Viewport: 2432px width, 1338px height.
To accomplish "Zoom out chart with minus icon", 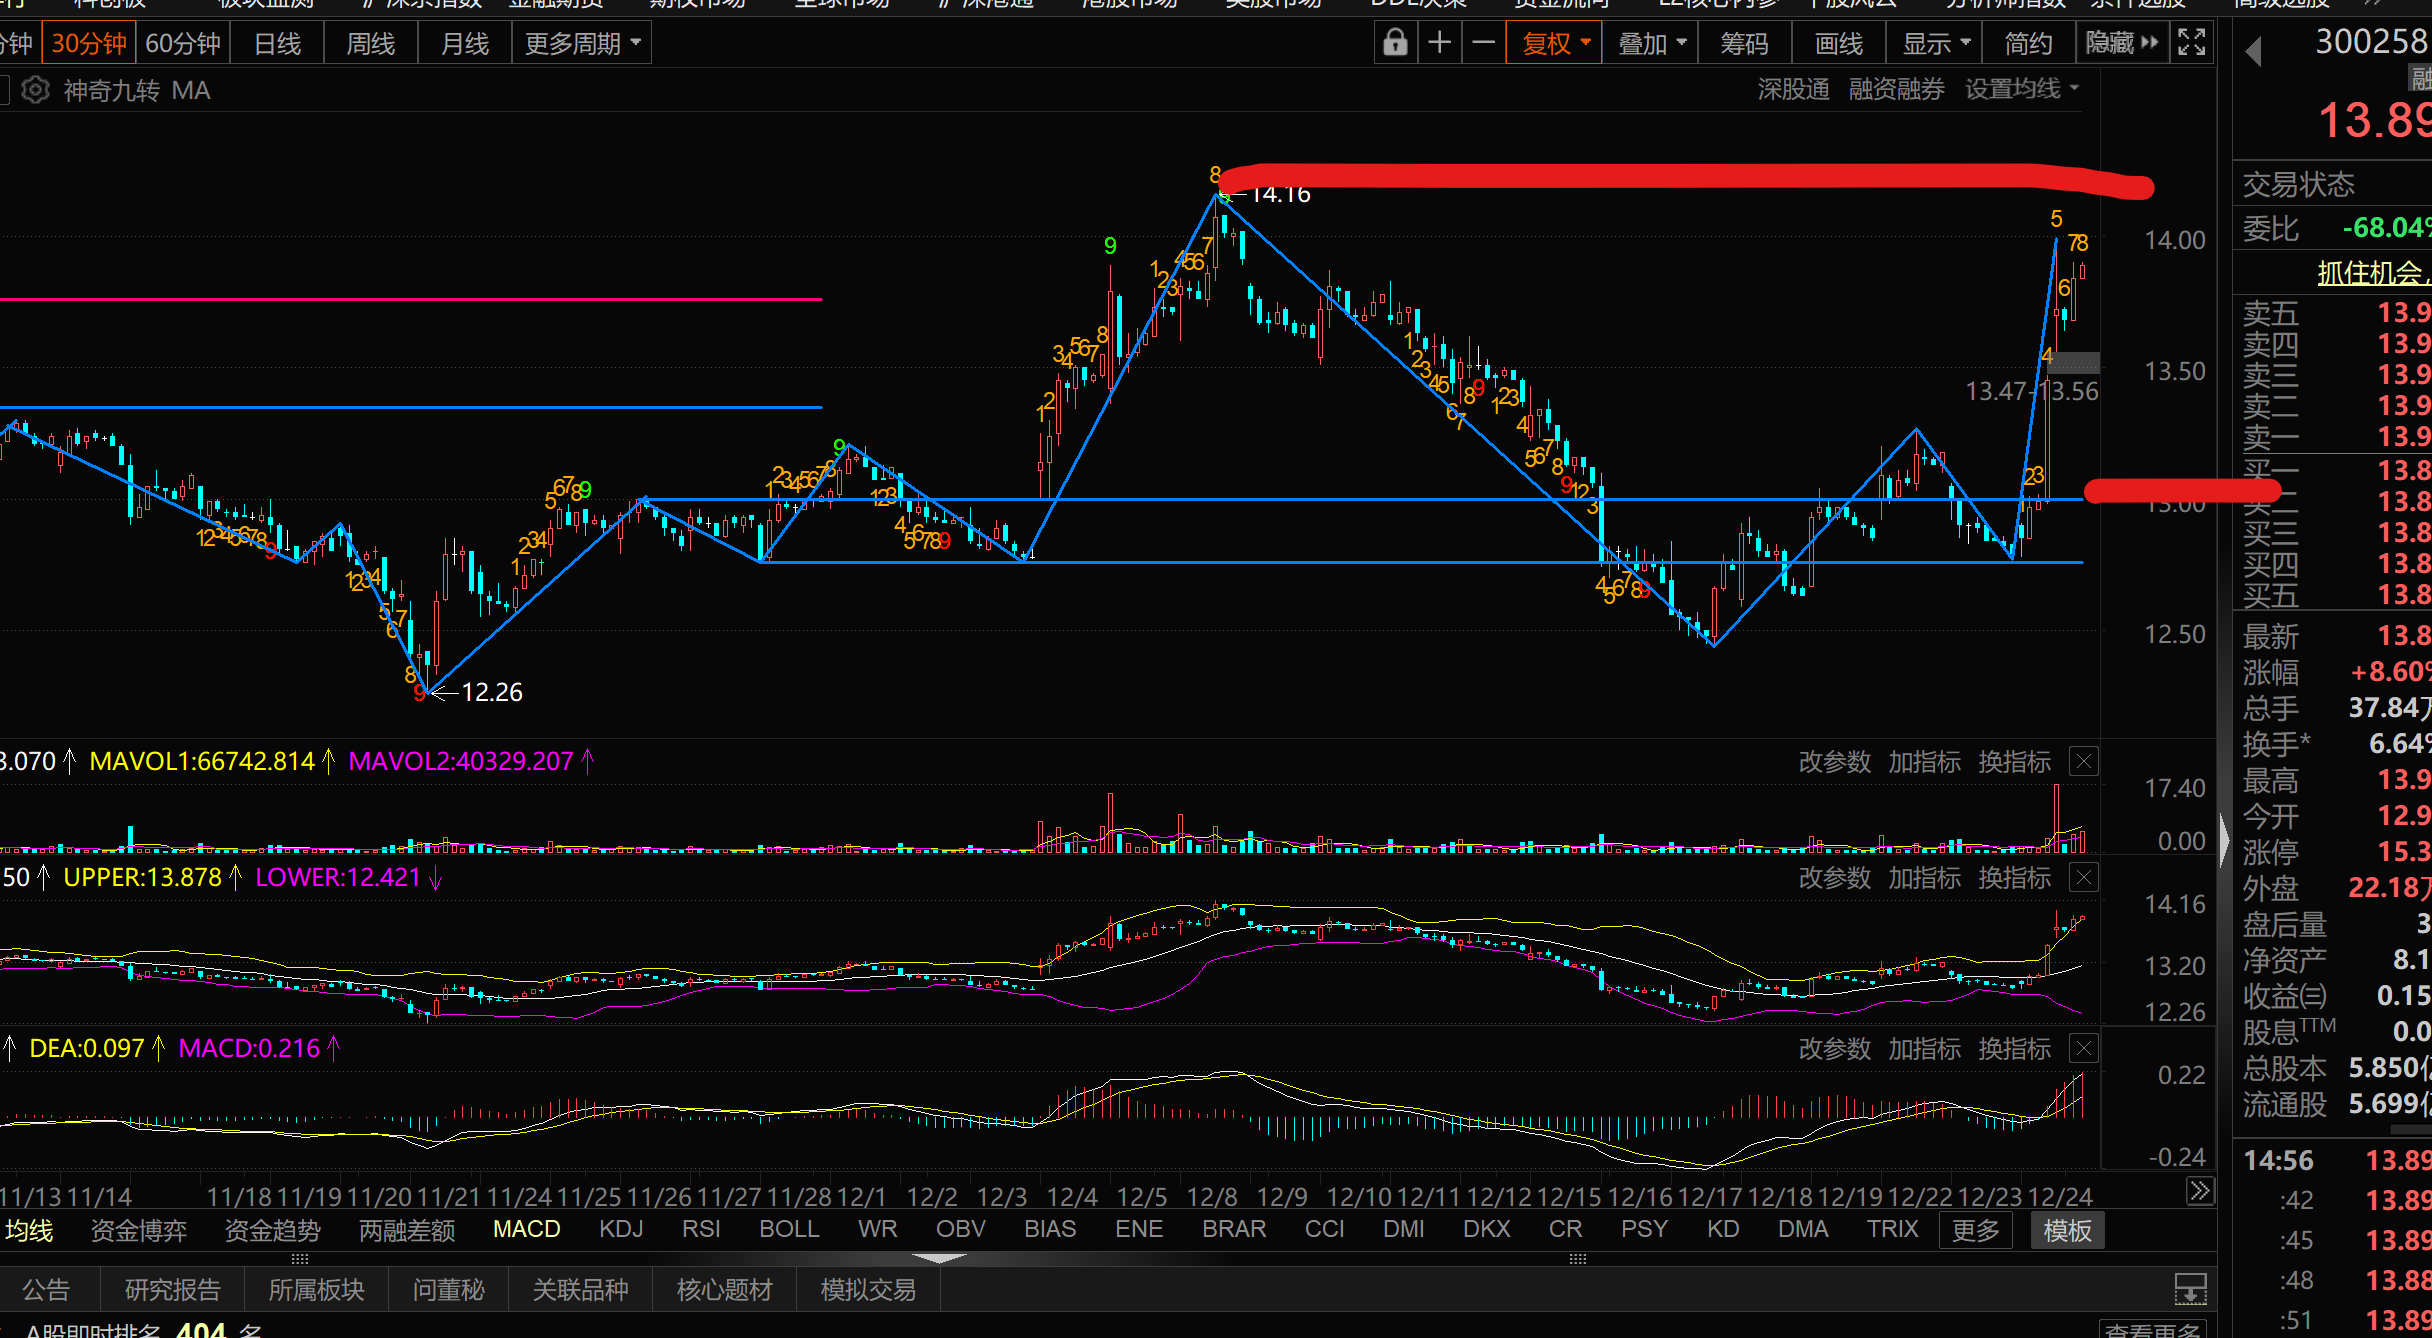I will pyautogui.click(x=1484, y=43).
